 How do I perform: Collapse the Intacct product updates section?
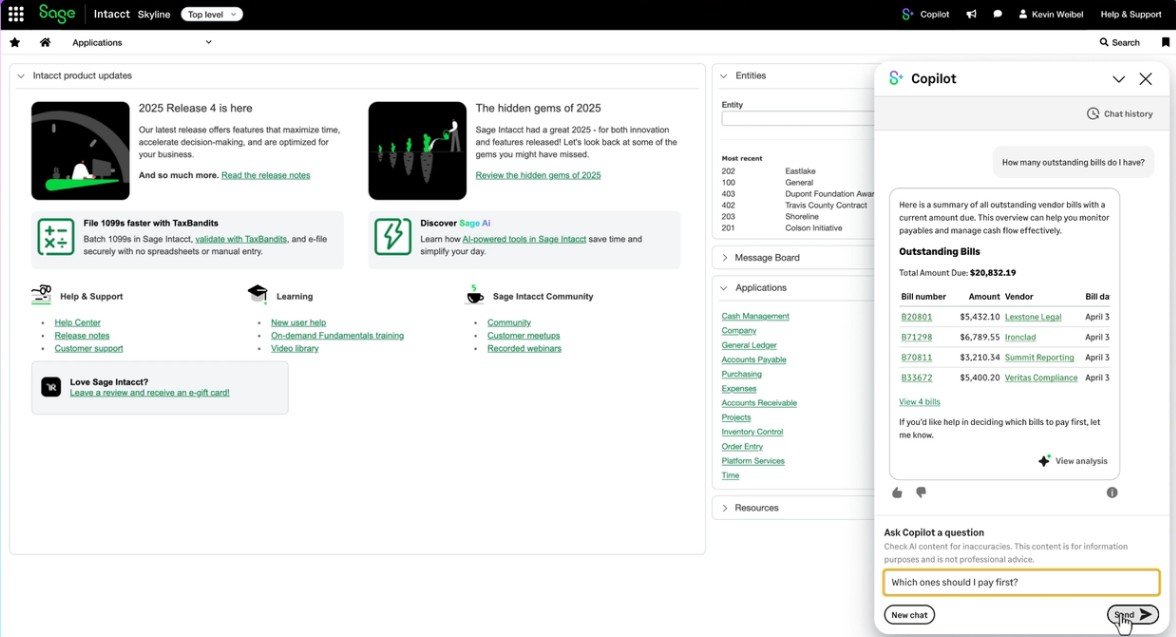21,76
